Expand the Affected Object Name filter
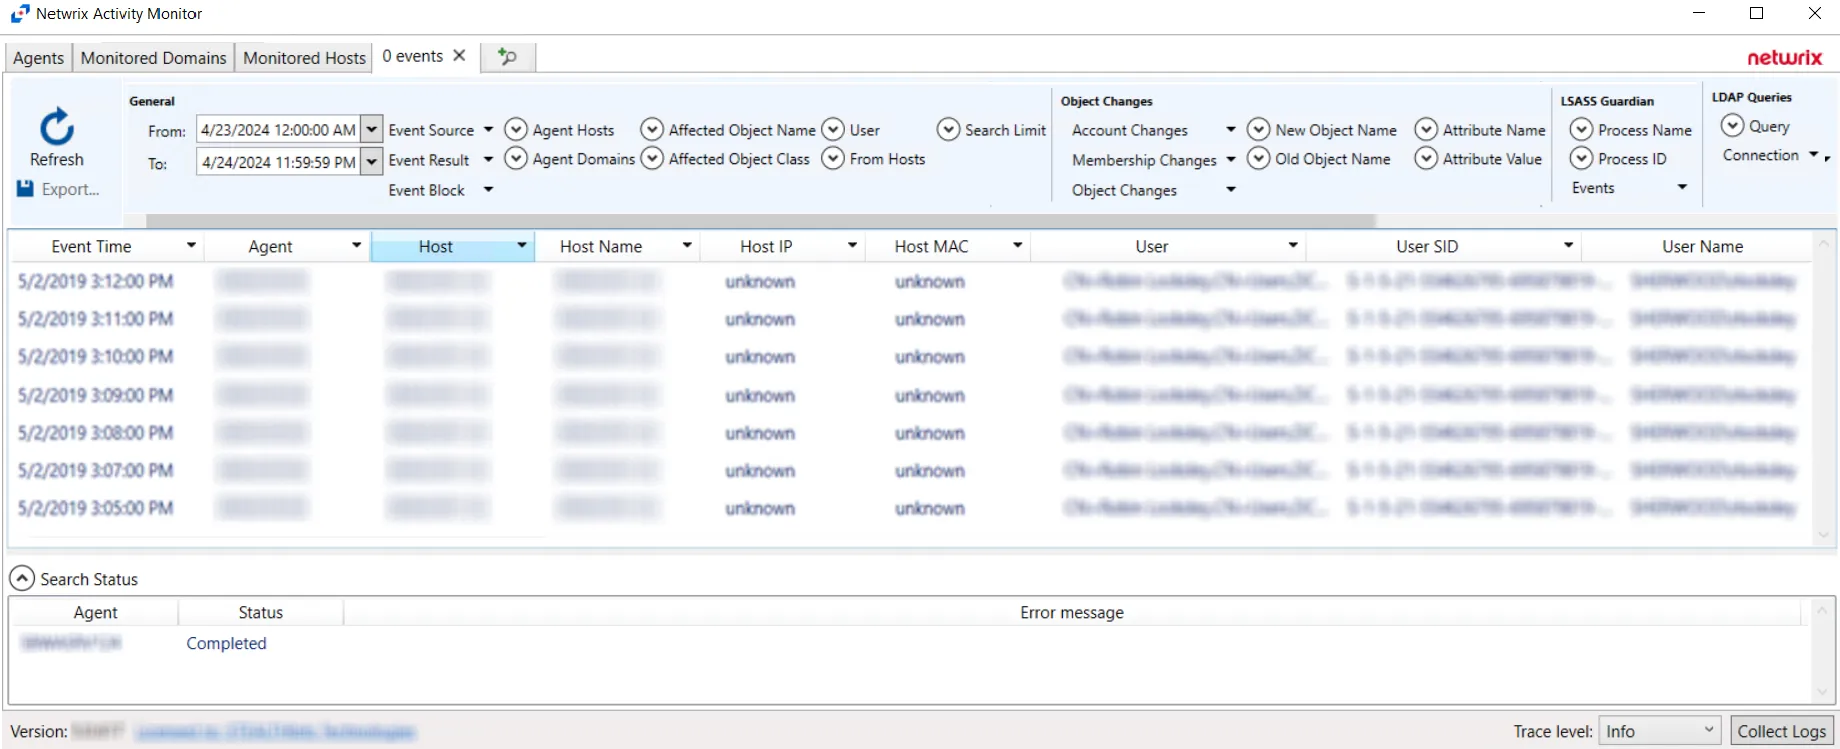 coord(652,130)
